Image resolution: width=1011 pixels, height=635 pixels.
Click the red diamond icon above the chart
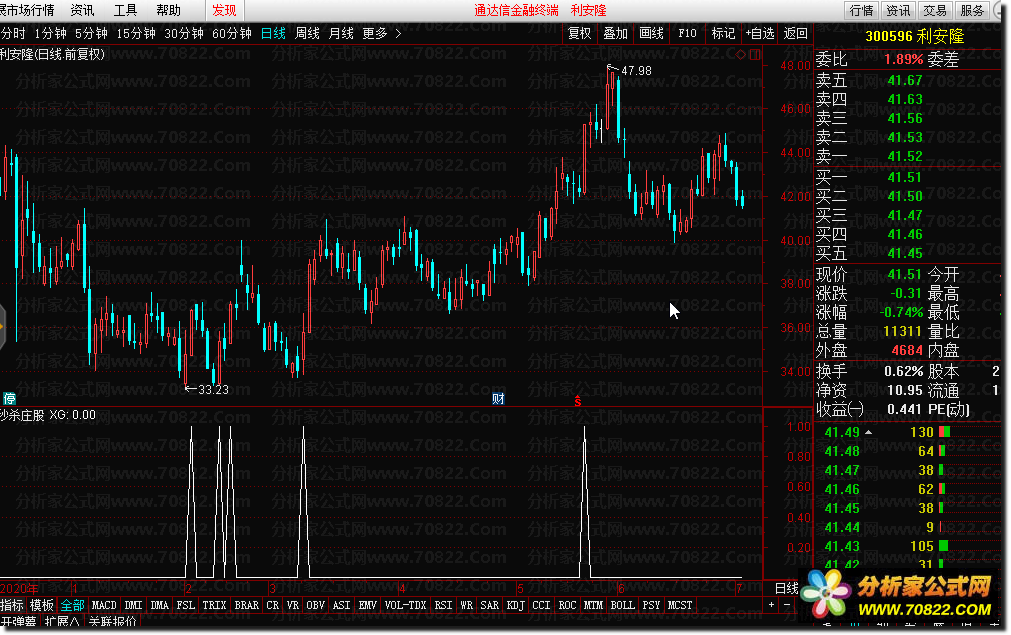pos(741,54)
